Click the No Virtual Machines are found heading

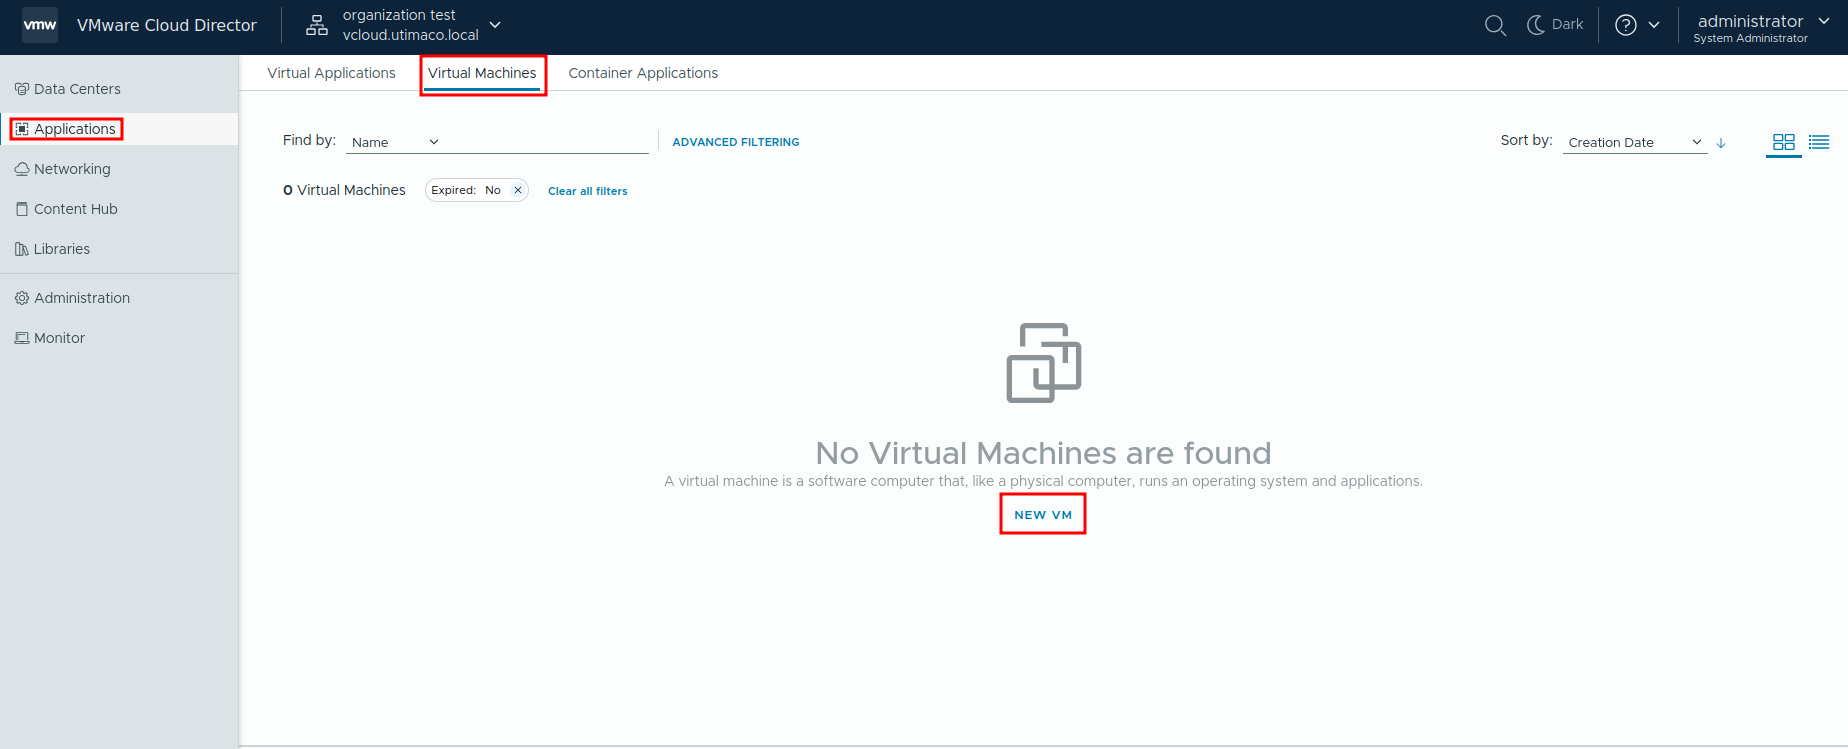pos(1043,453)
